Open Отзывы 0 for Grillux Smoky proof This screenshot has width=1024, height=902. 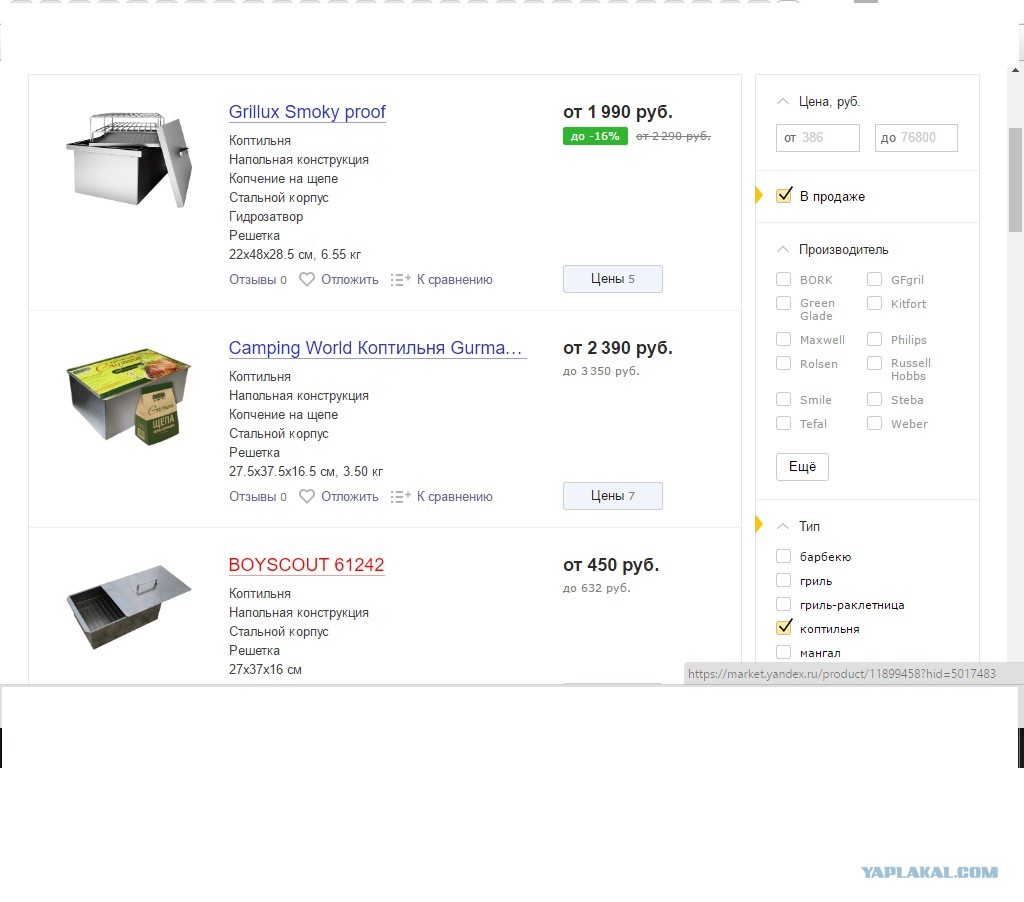click(x=257, y=280)
